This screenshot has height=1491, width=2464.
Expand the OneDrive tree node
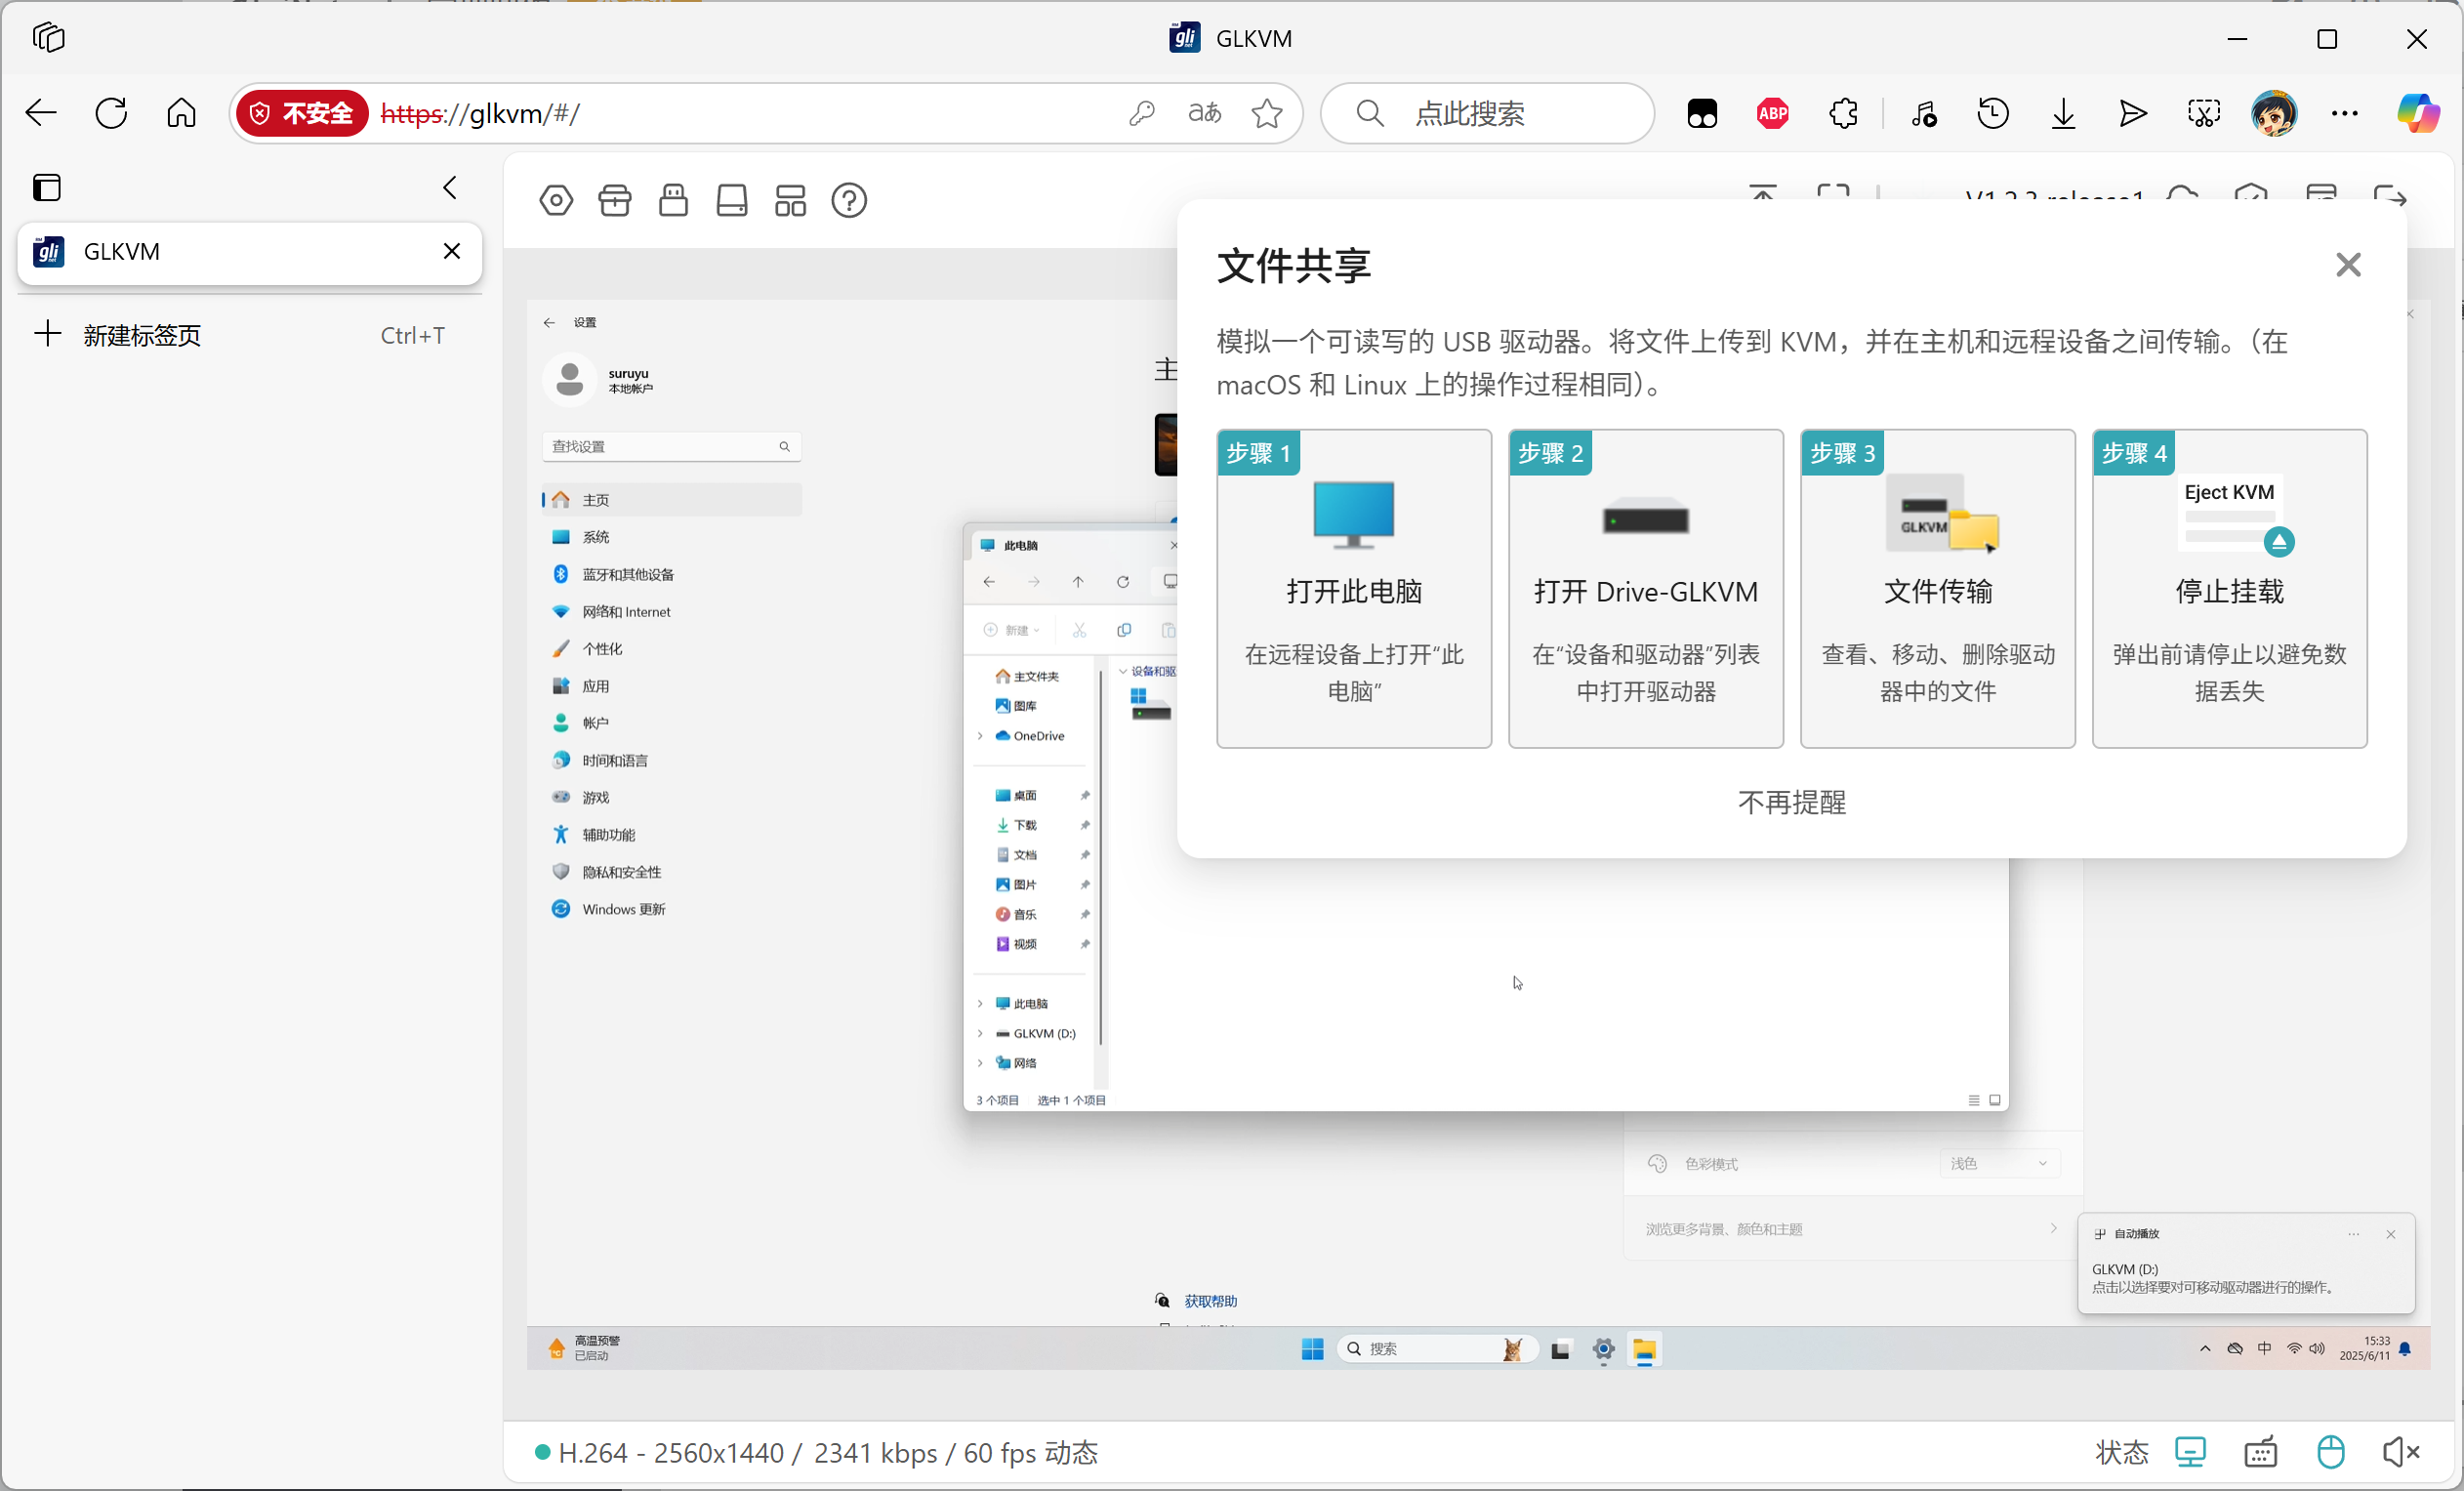click(980, 736)
